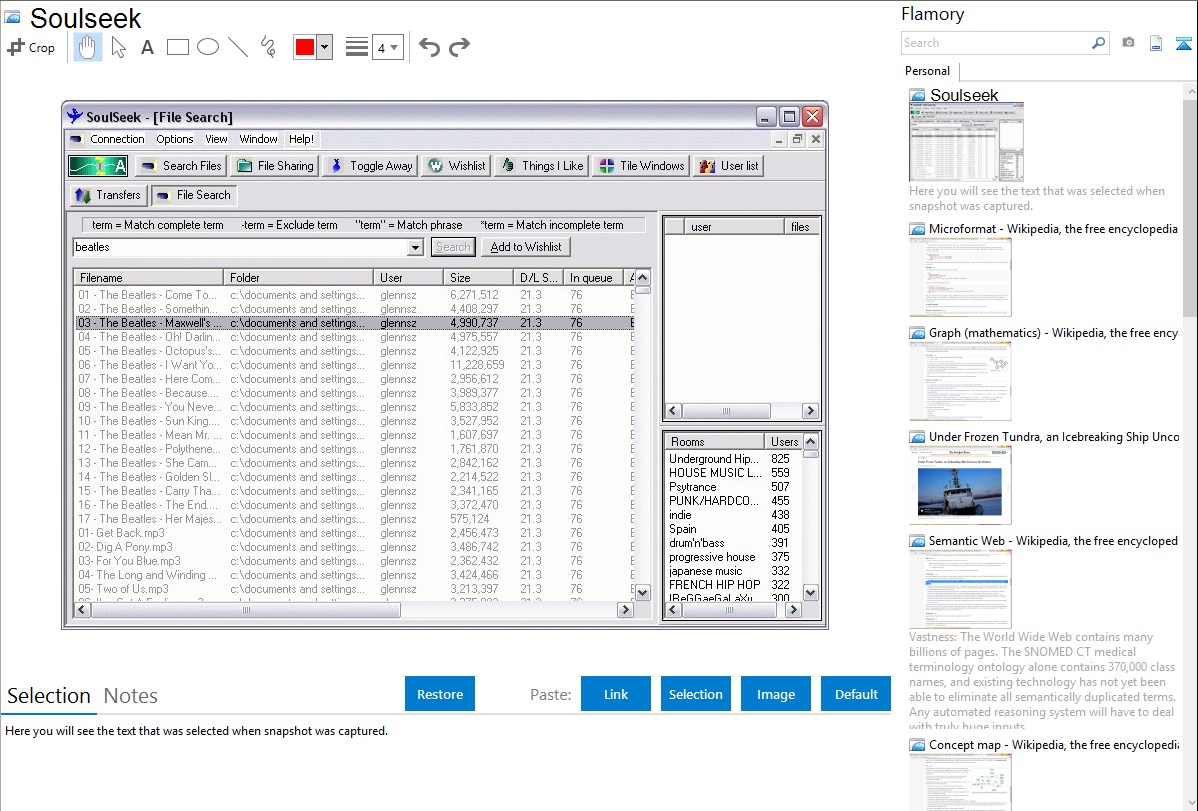Viewport: 1198px width, 811px height.
Task: Open the View menu
Action: coord(216,139)
